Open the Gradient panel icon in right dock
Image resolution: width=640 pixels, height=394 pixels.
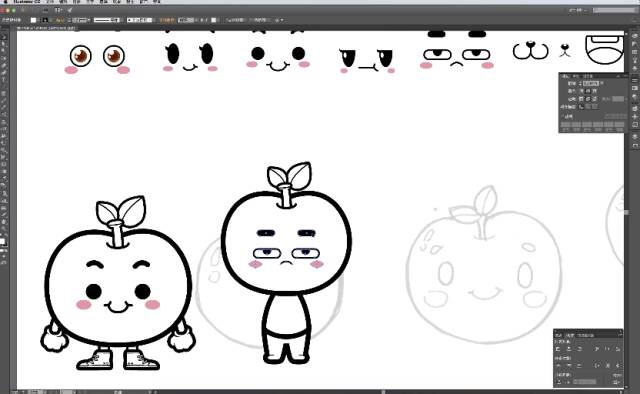[x=635, y=88]
